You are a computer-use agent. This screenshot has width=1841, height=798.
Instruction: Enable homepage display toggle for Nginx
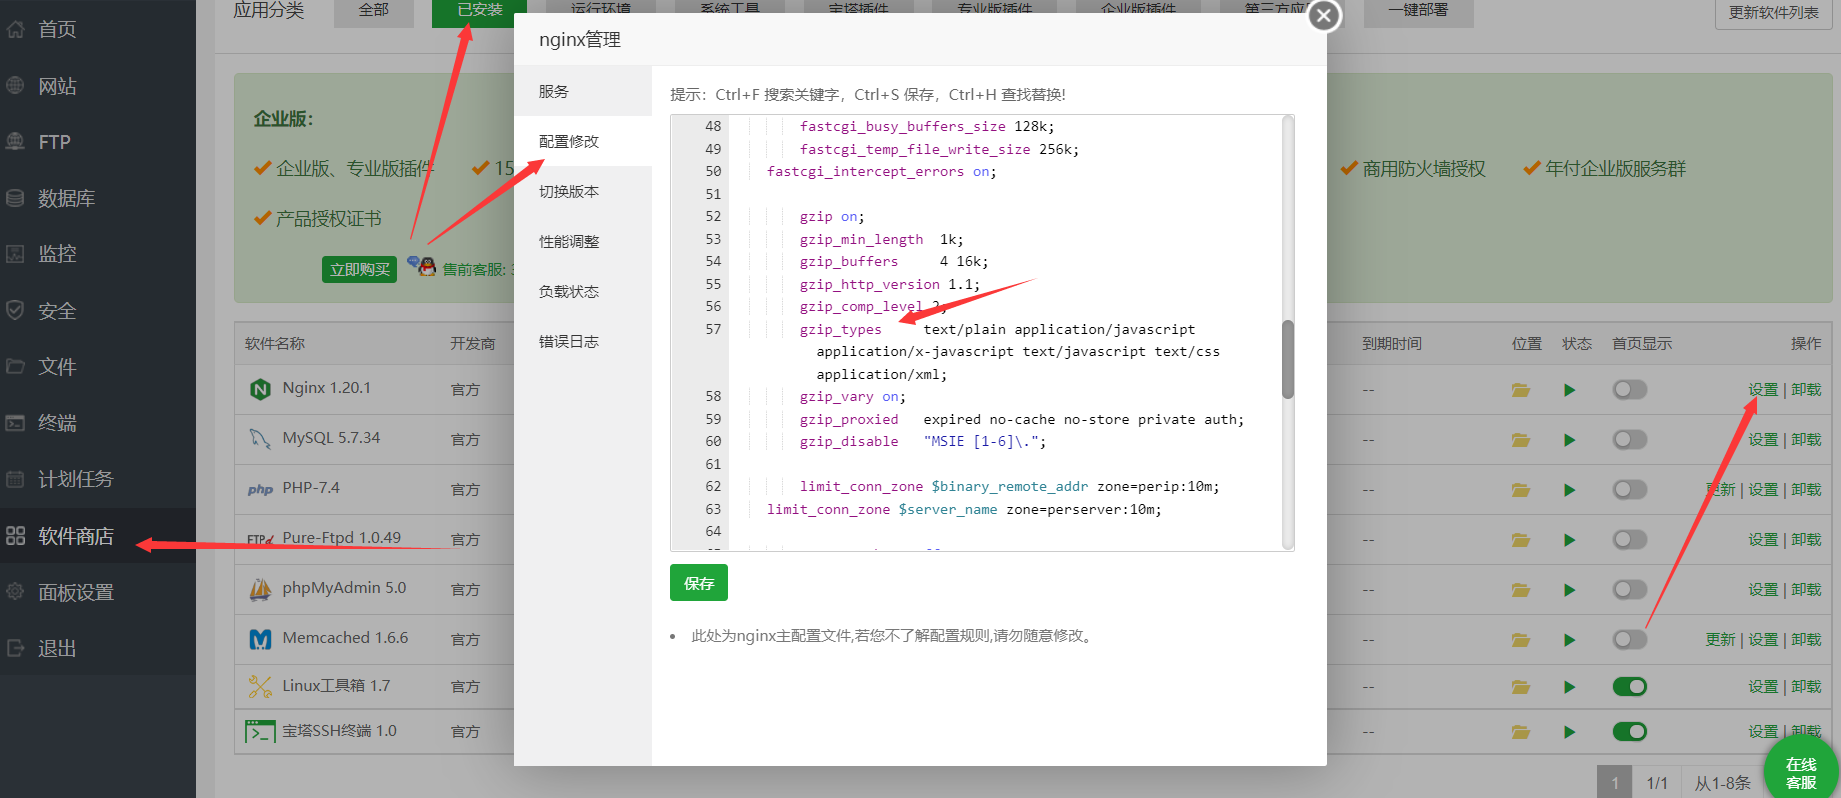point(1629,389)
